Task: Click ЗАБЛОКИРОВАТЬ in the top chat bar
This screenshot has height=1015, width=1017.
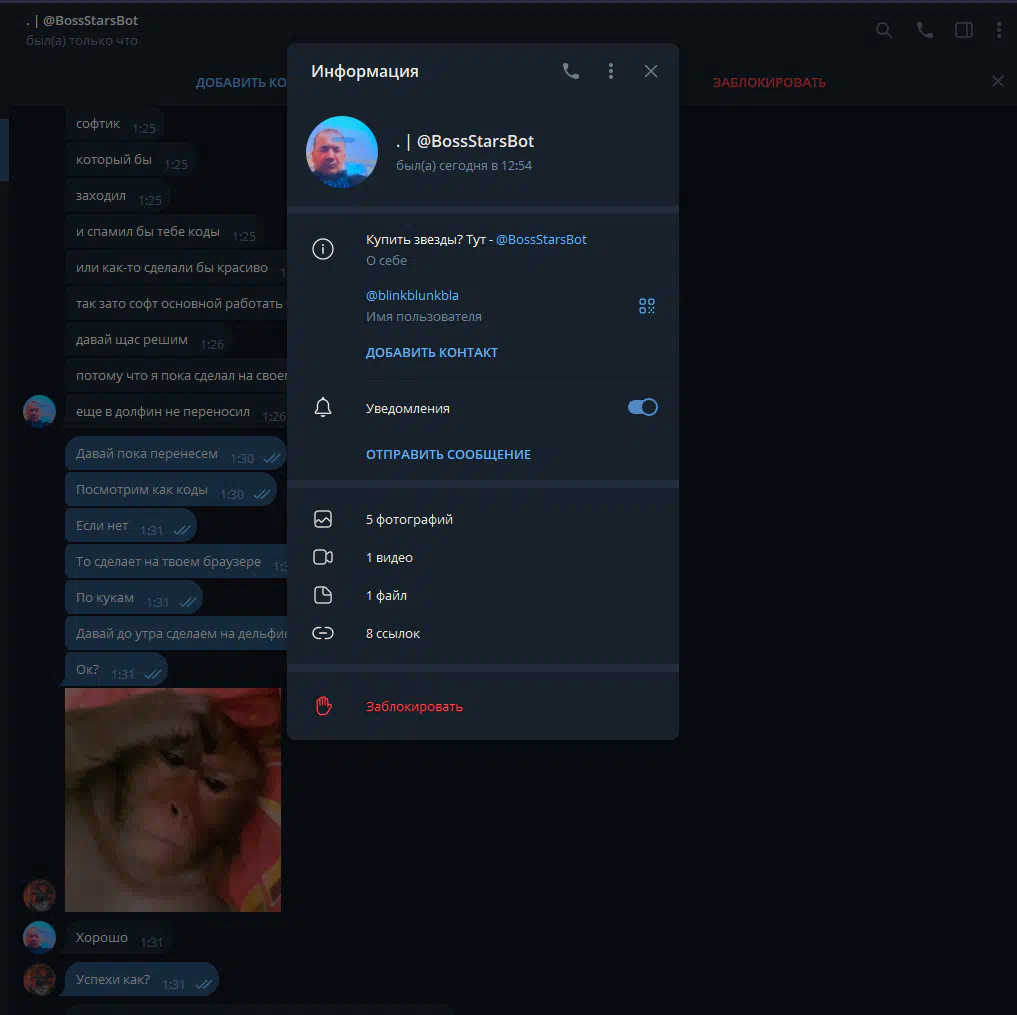Action: [x=769, y=82]
